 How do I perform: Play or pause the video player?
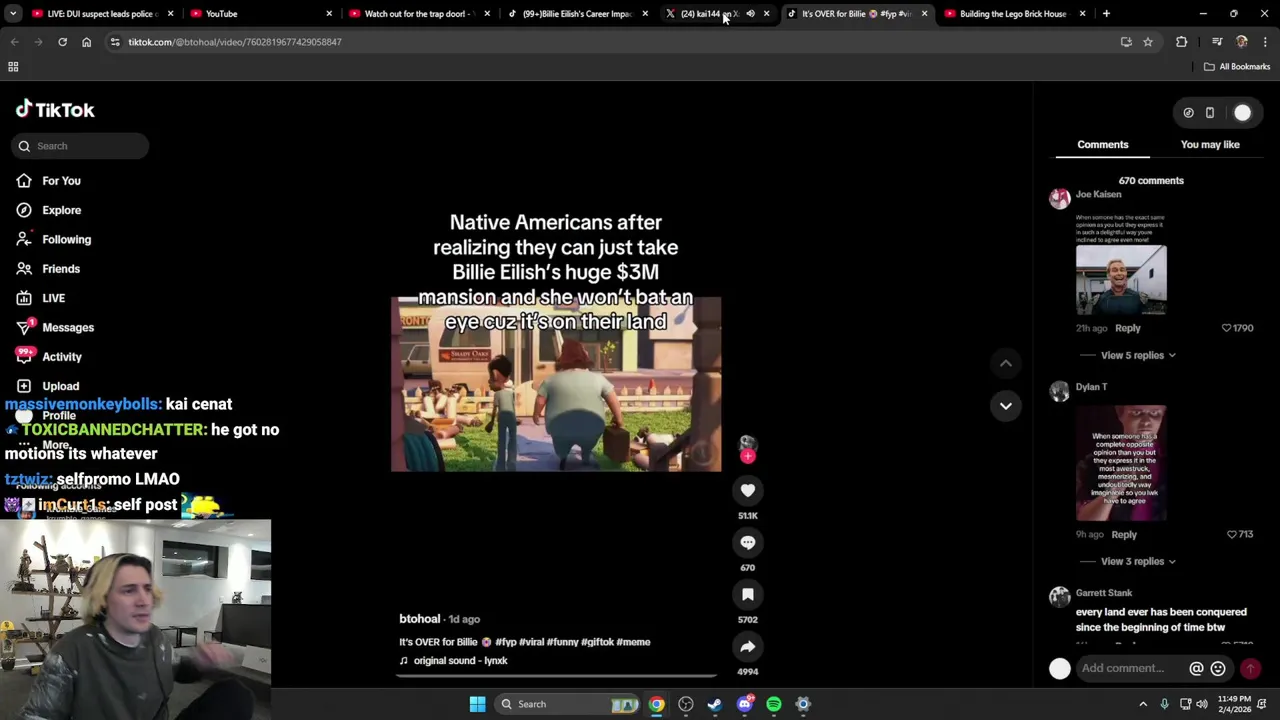pyautogui.click(x=556, y=384)
